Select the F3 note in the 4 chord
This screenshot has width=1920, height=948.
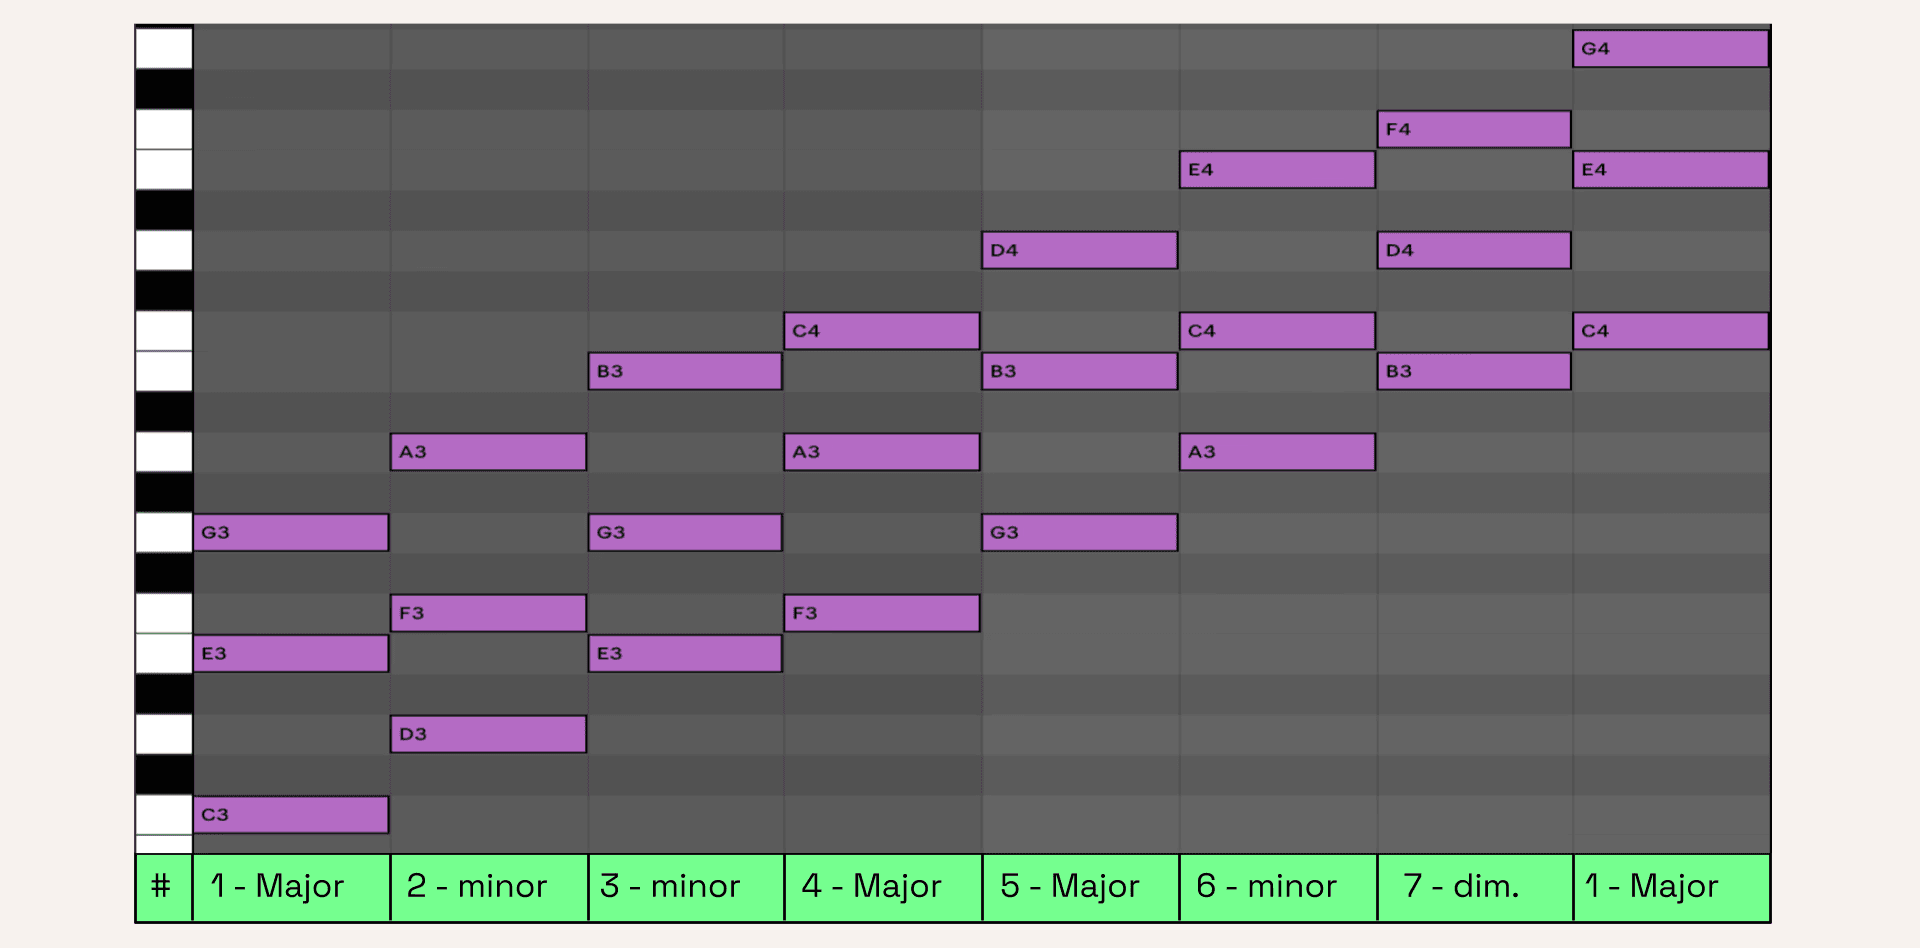pyautogui.click(x=882, y=613)
